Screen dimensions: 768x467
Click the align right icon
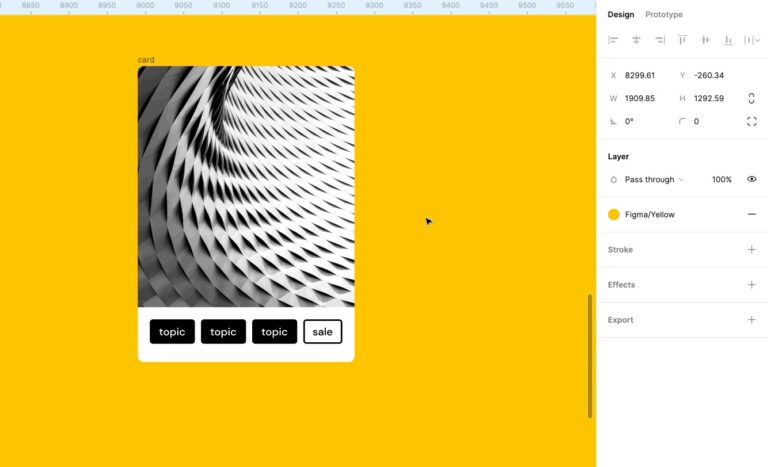click(x=660, y=40)
